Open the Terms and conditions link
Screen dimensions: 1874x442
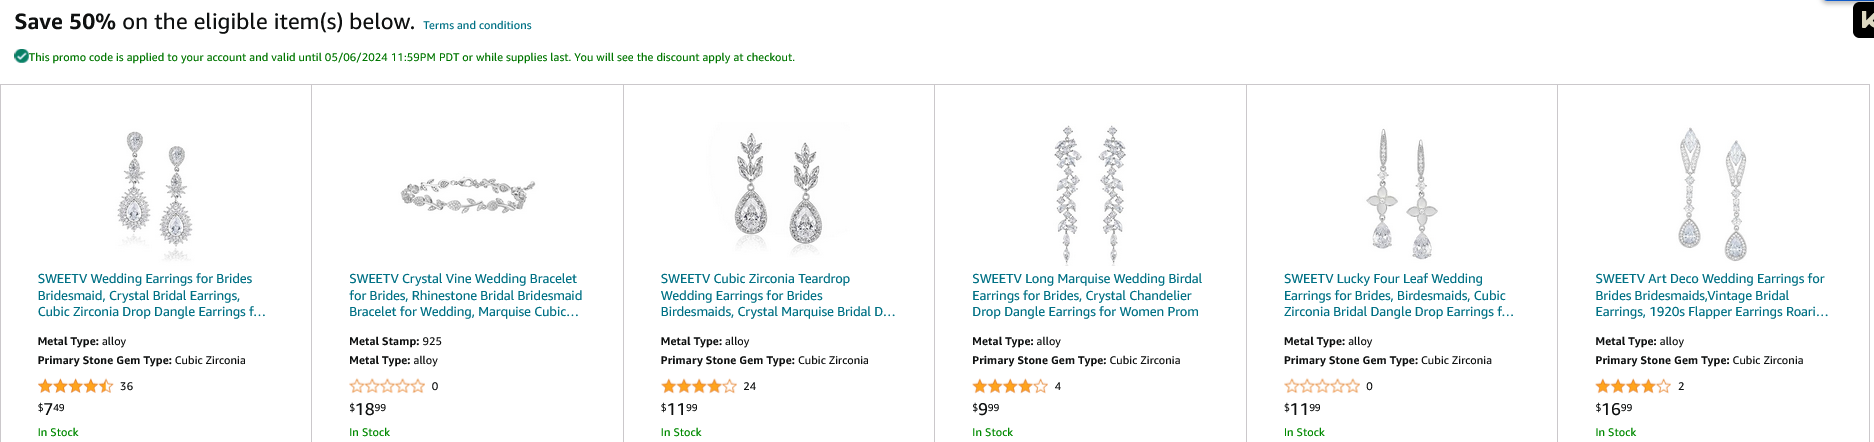pyautogui.click(x=477, y=25)
